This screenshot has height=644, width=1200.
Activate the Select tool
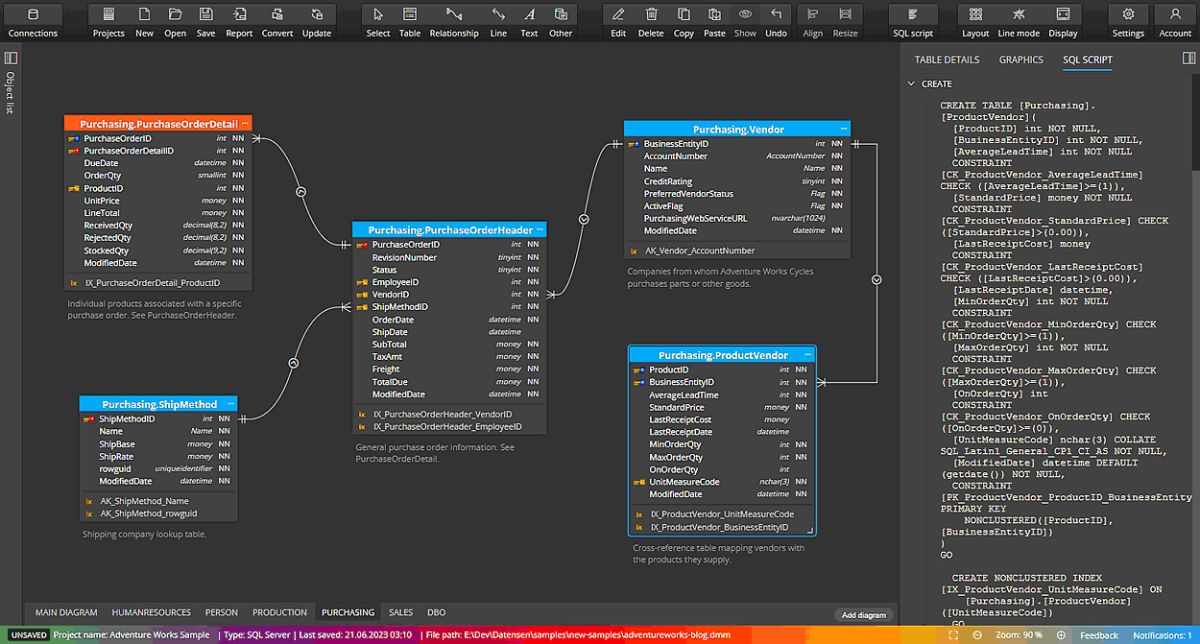(x=378, y=21)
